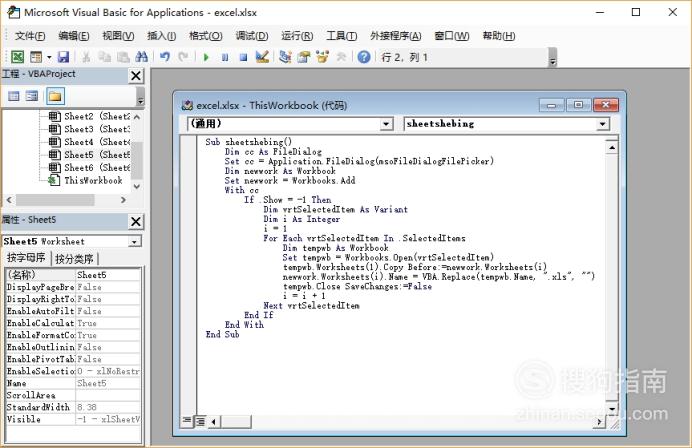Open the (通用) object dropdown

click(x=387, y=124)
